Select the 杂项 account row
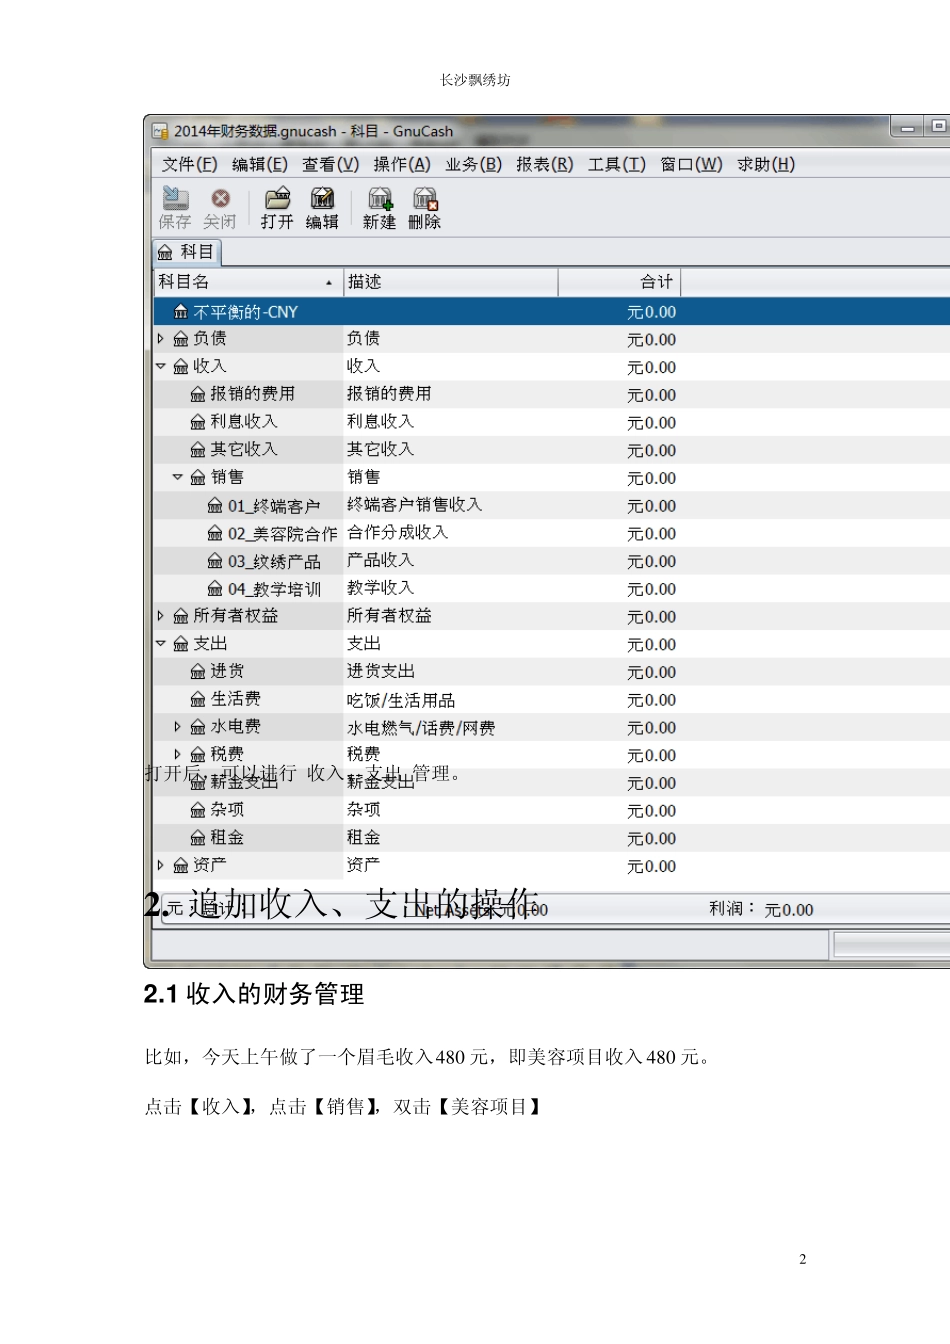The width and height of the screenshot is (950, 1344). [552, 810]
